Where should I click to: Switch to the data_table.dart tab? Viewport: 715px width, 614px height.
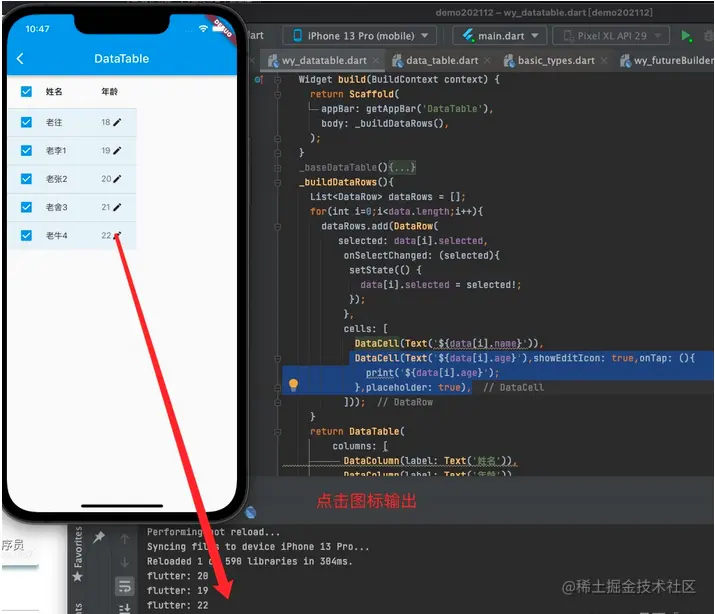click(442, 60)
